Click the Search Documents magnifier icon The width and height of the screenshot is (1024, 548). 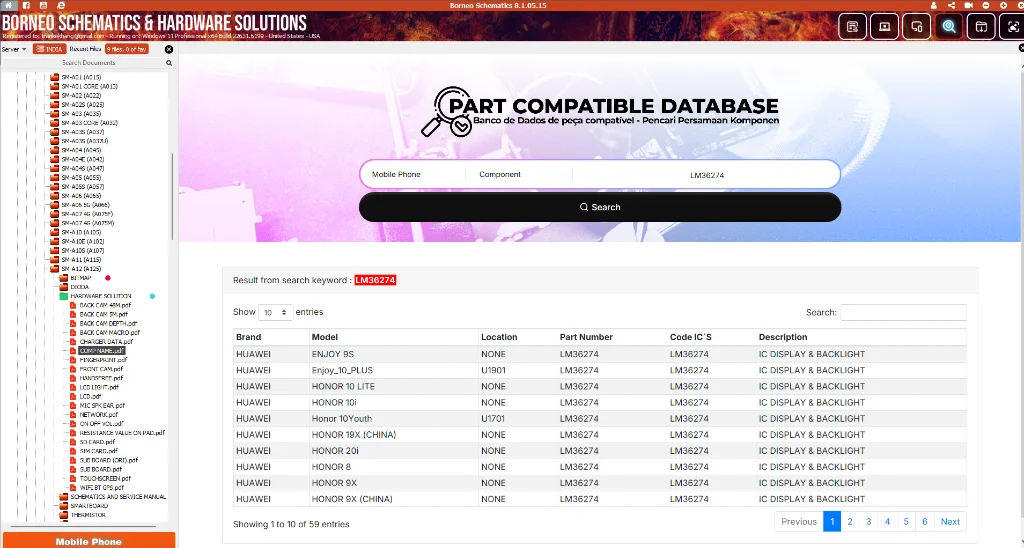tap(168, 63)
